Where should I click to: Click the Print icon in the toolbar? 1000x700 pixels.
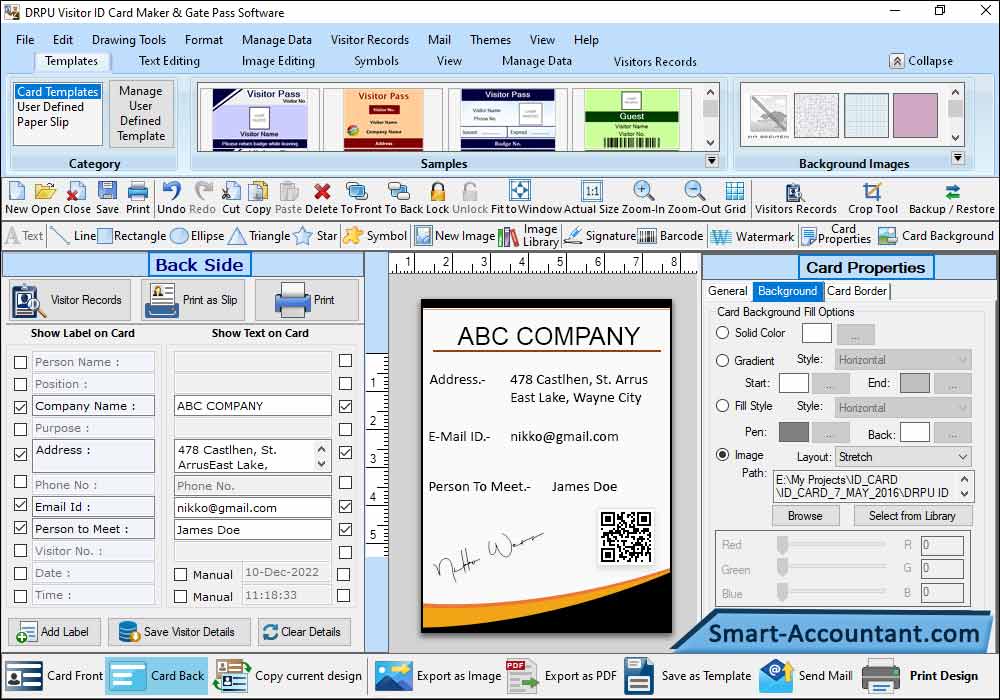coord(138,198)
